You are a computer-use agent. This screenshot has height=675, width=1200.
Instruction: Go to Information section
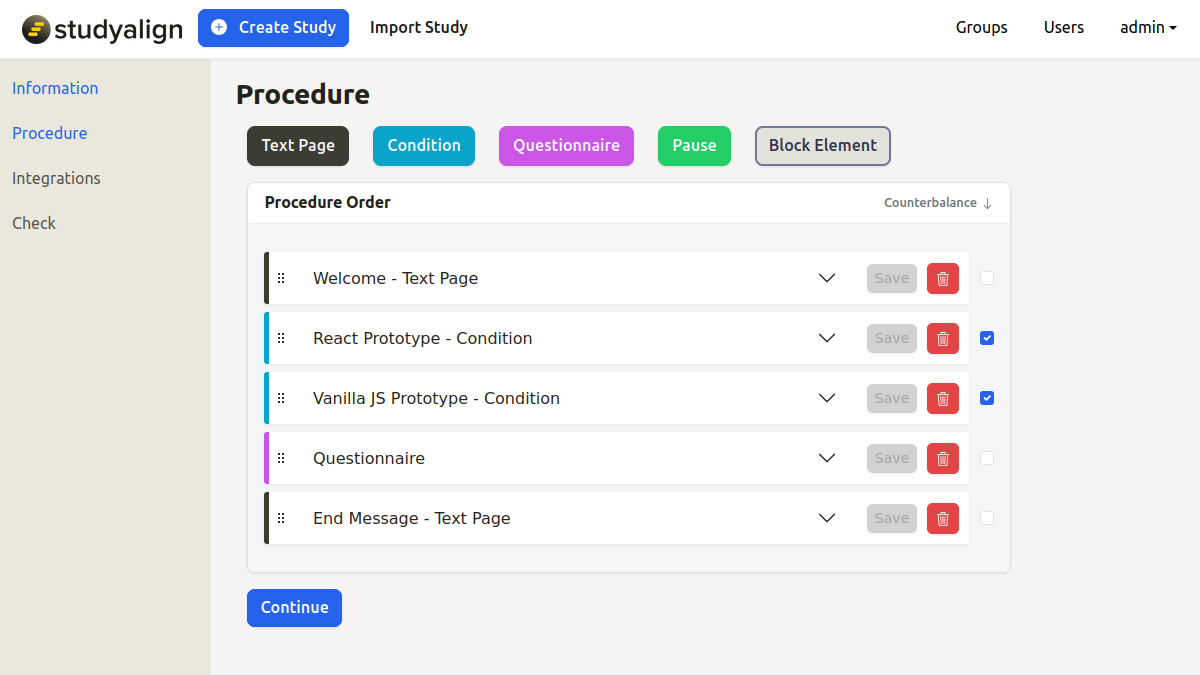(55, 88)
